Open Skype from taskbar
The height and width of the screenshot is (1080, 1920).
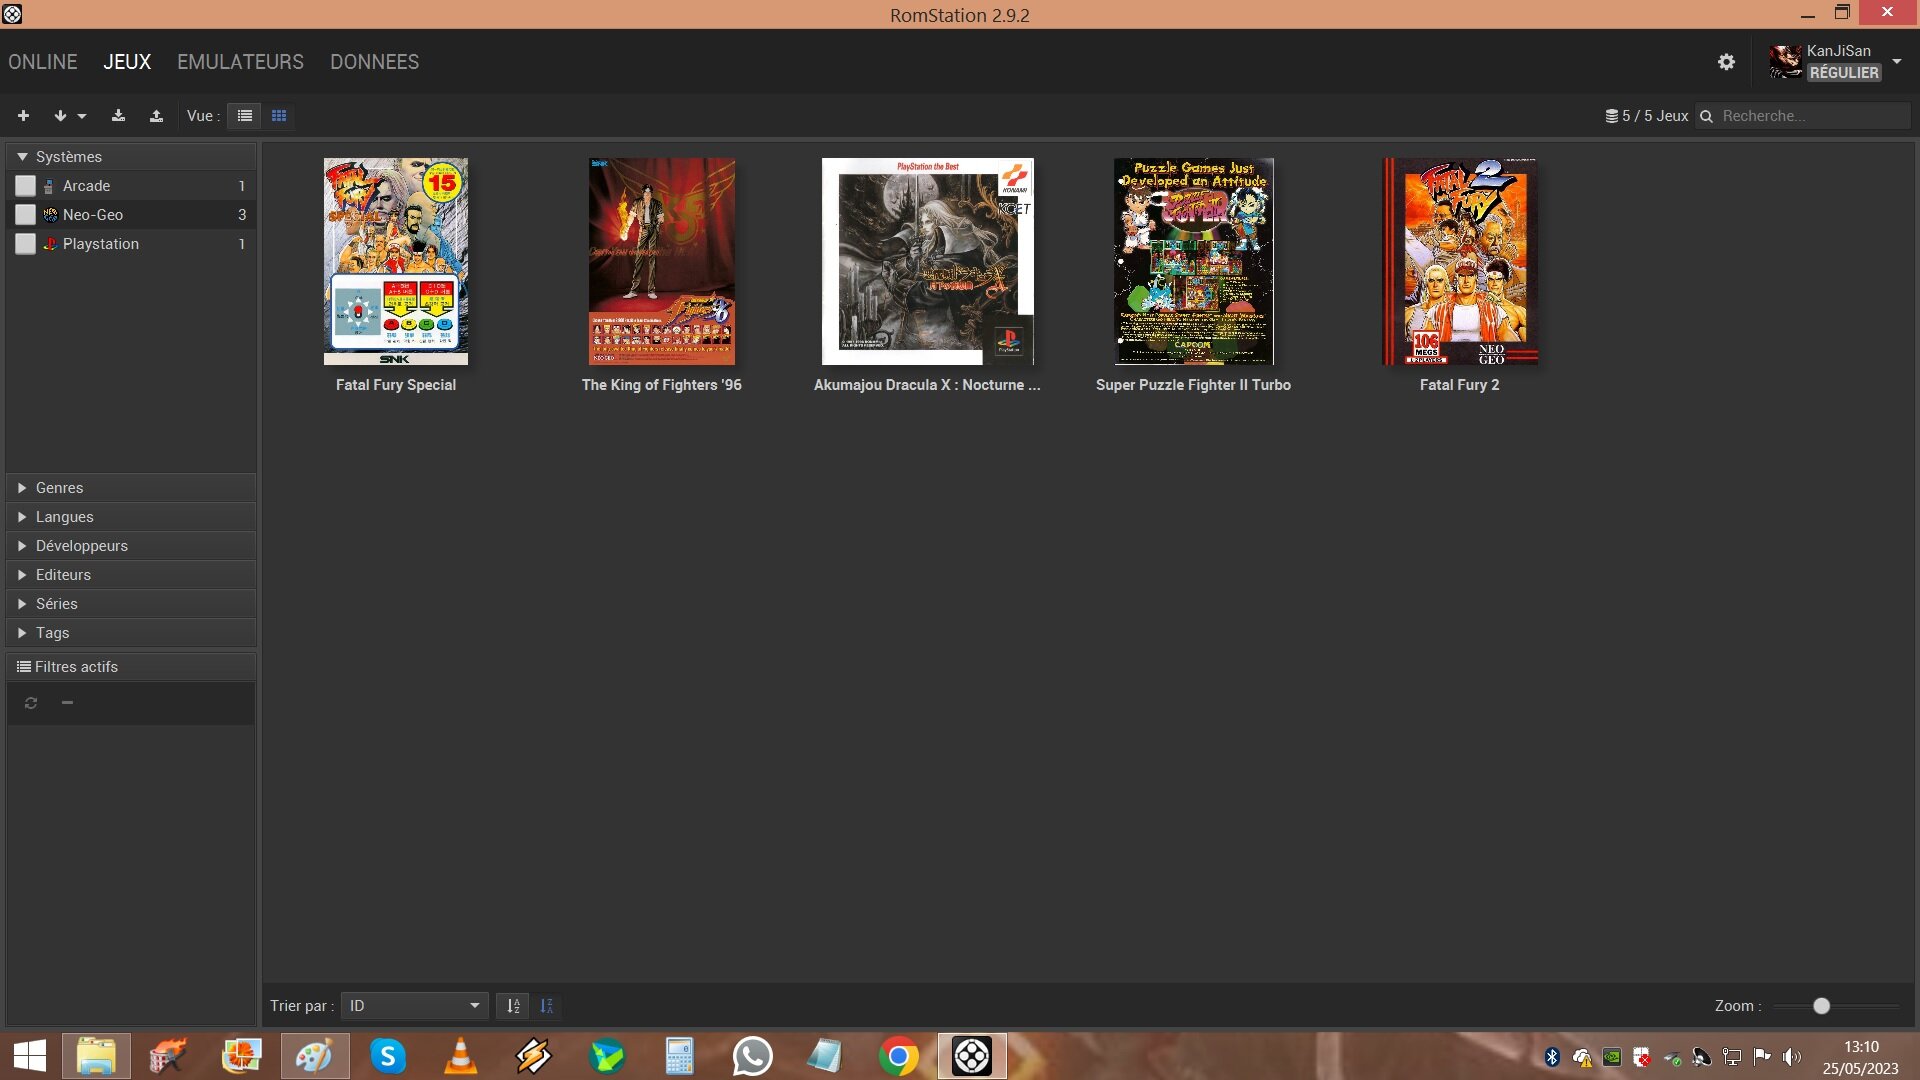[387, 1056]
